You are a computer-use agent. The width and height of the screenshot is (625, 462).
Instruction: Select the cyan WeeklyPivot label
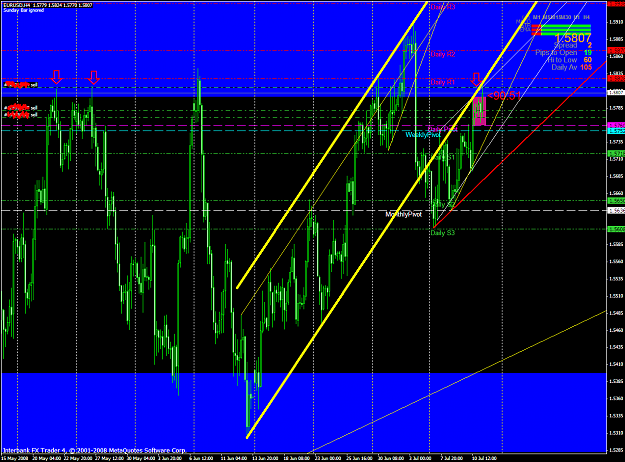[x=423, y=135]
